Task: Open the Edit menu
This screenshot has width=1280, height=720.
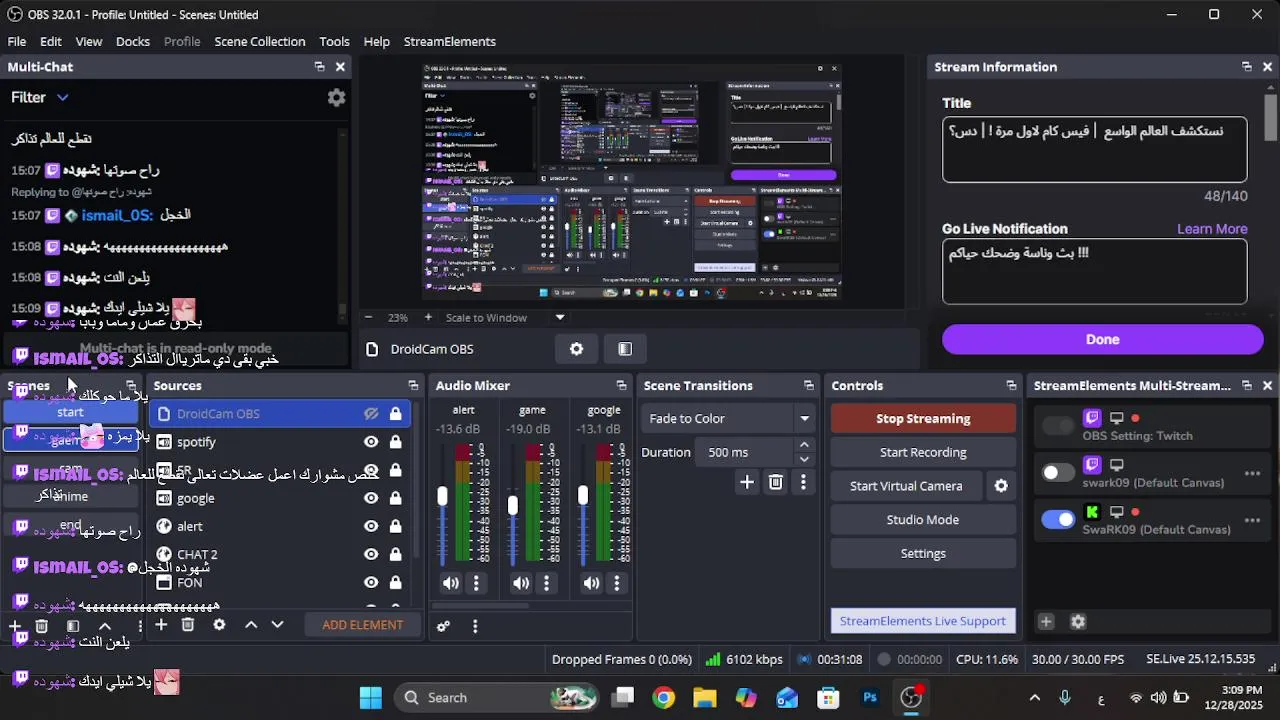Action: tap(51, 42)
